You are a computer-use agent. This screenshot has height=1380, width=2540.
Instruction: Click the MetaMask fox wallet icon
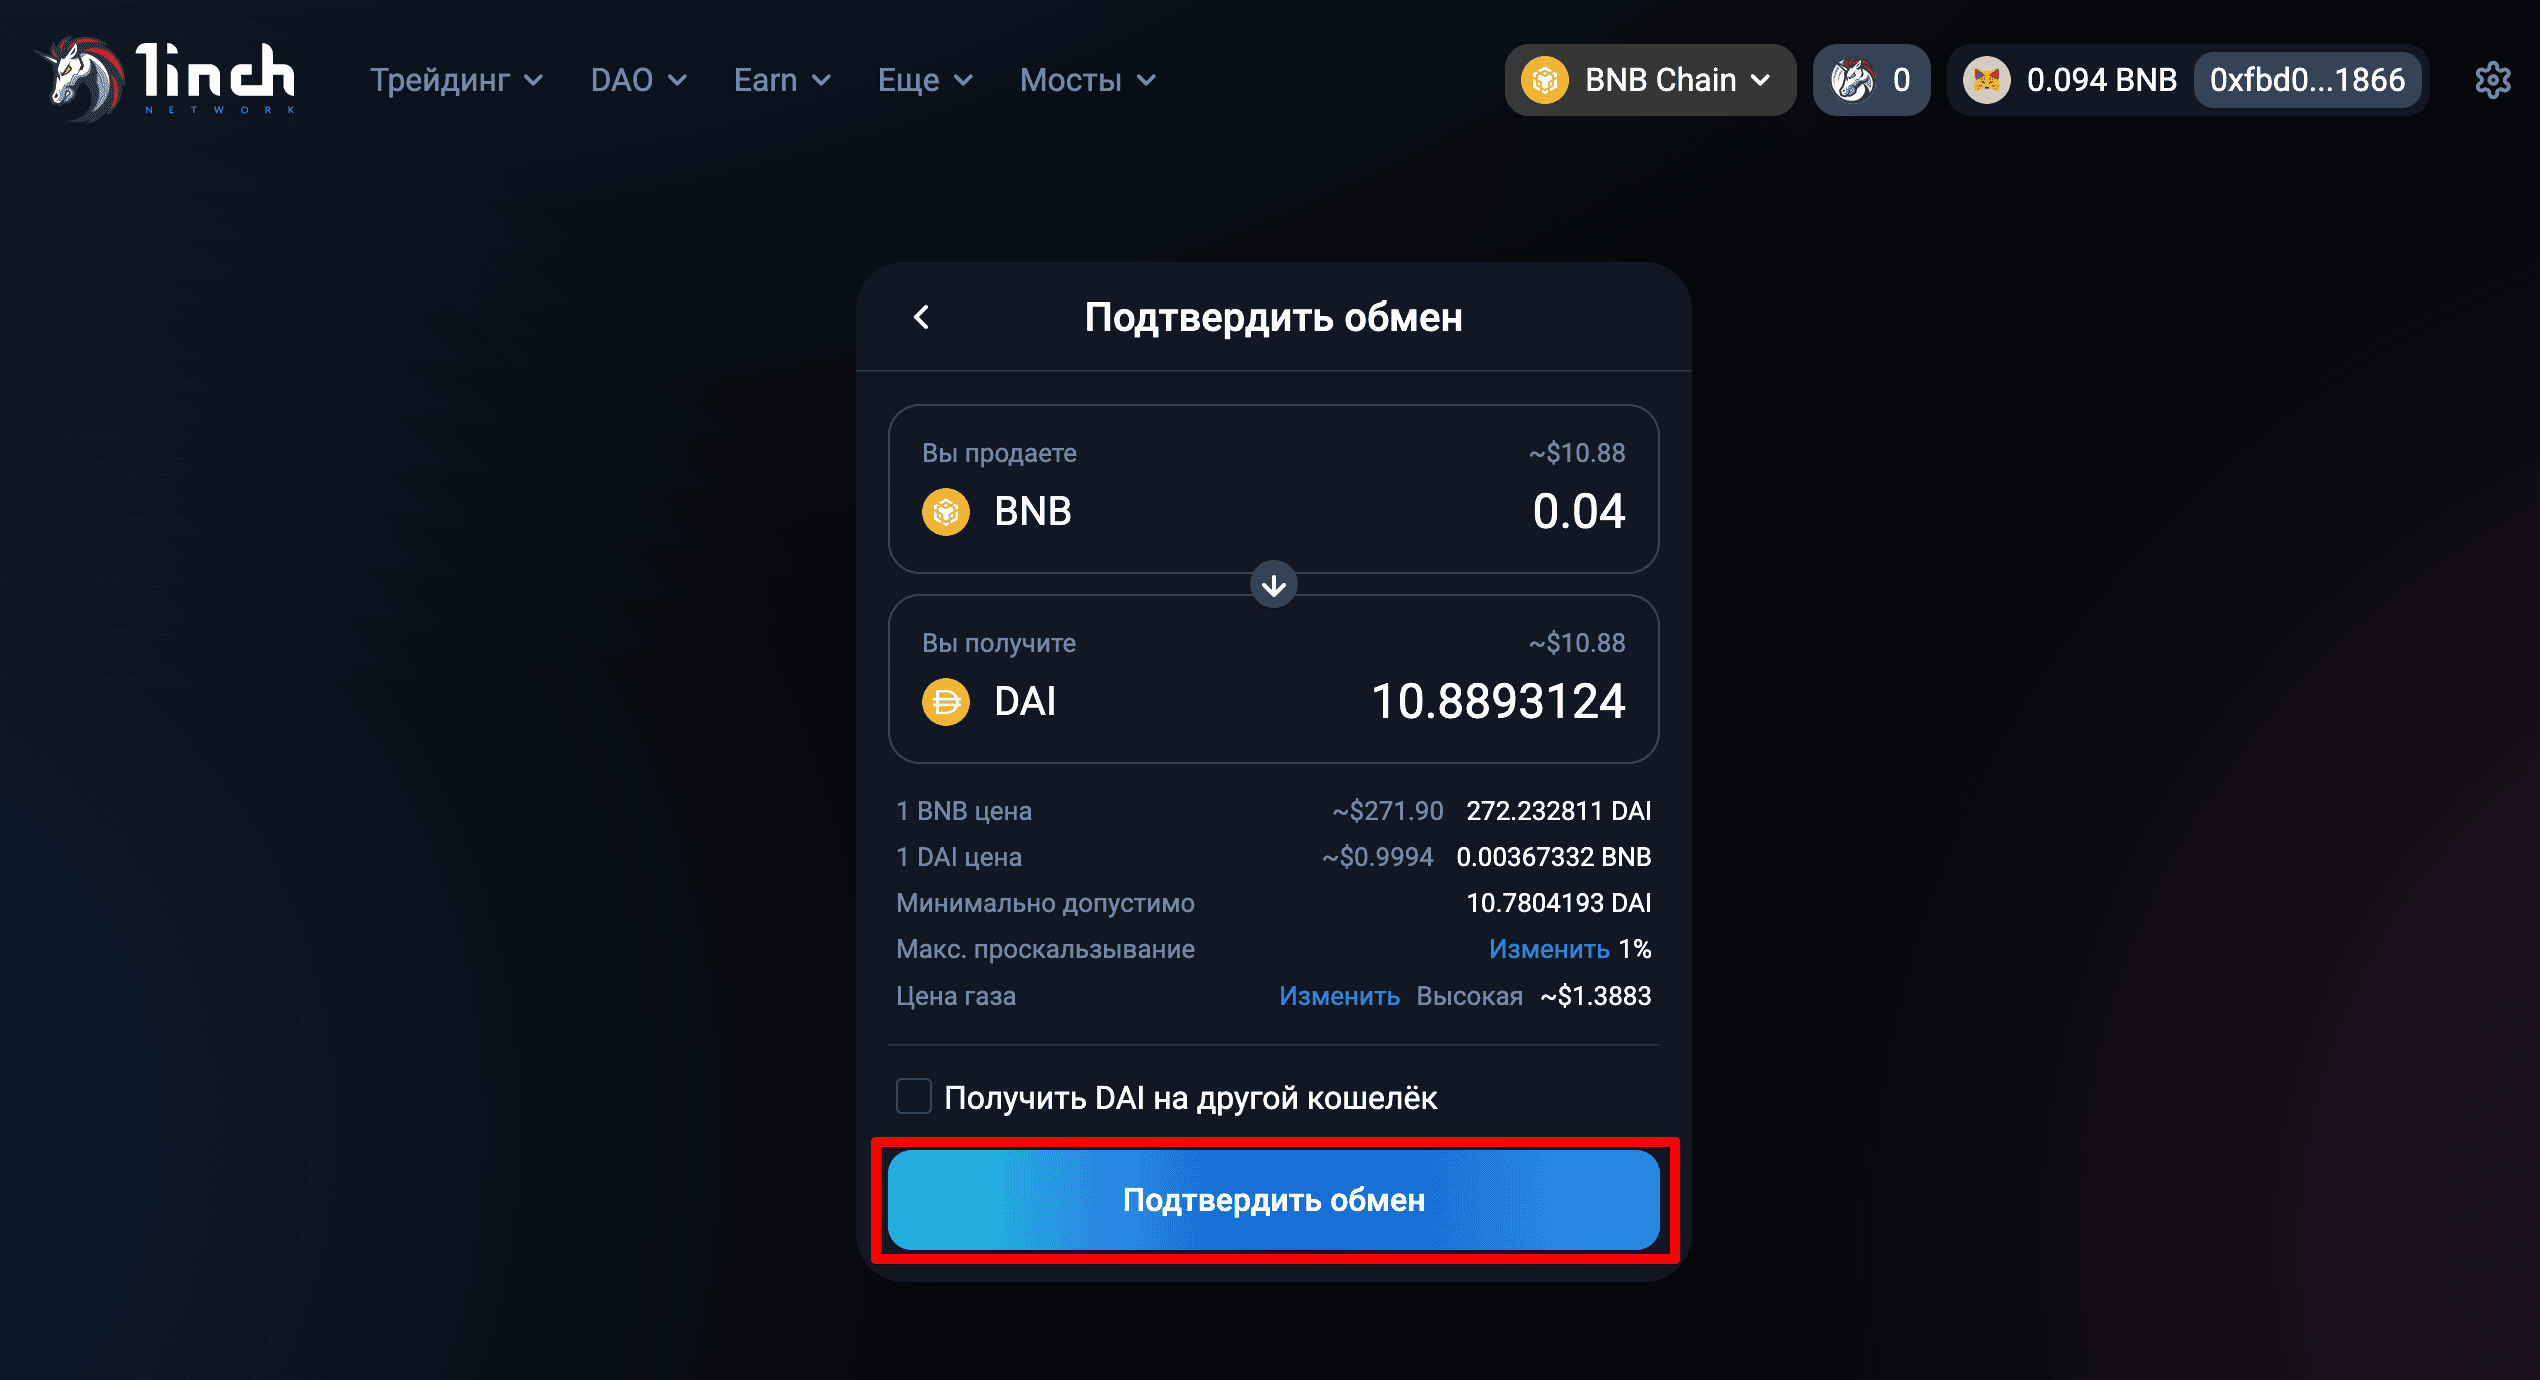click(1986, 80)
